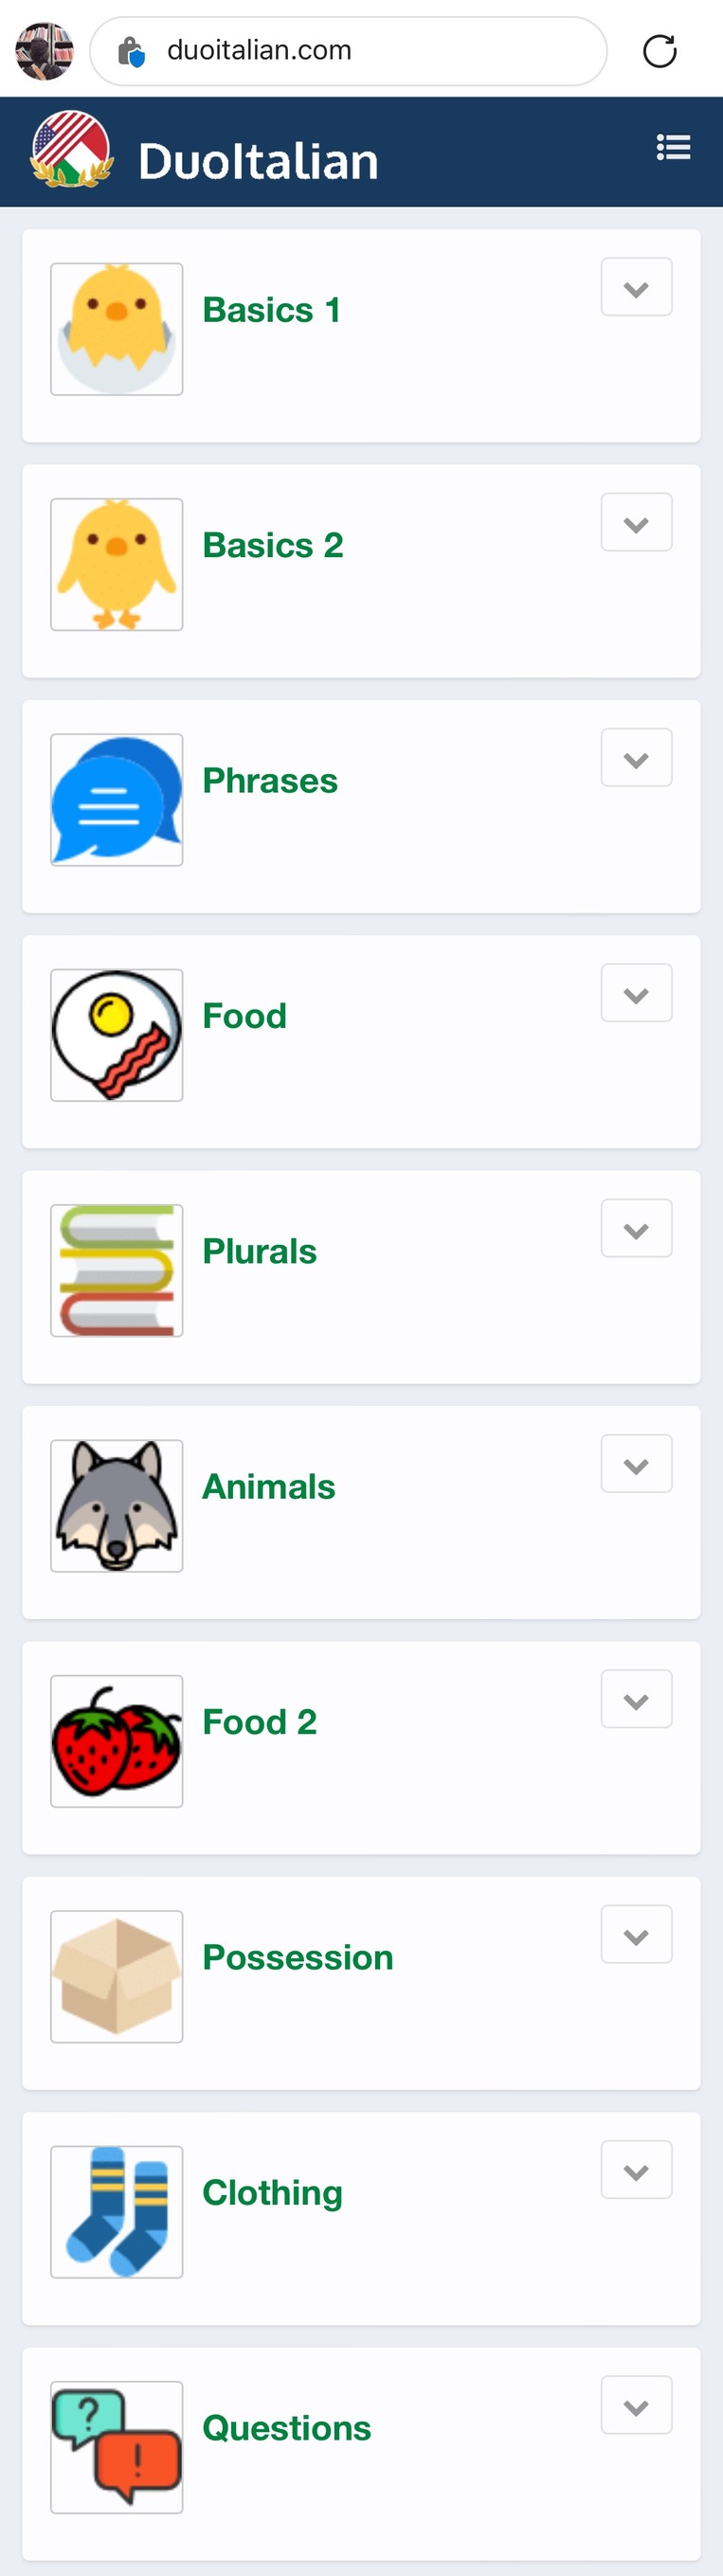Click the yellow chick Basics 2 icon
723x2576 pixels.
pyautogui.click(x=117, y=564)
